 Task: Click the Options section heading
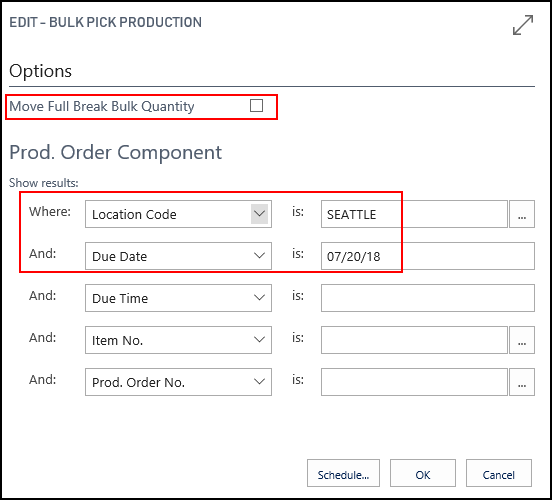pyautogui.click(x=40, y=71)
